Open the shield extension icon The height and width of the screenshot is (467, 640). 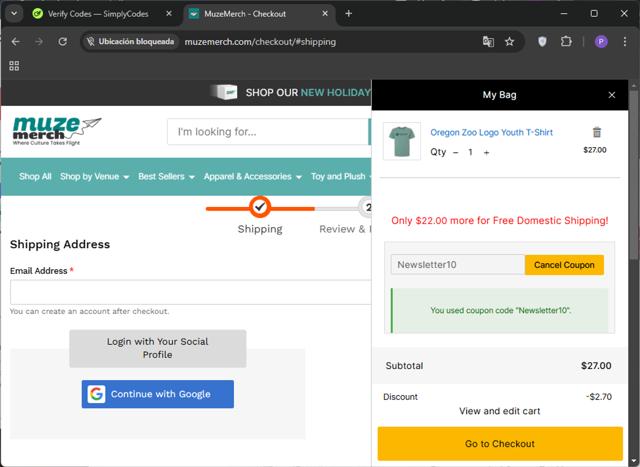pos(542,42)
